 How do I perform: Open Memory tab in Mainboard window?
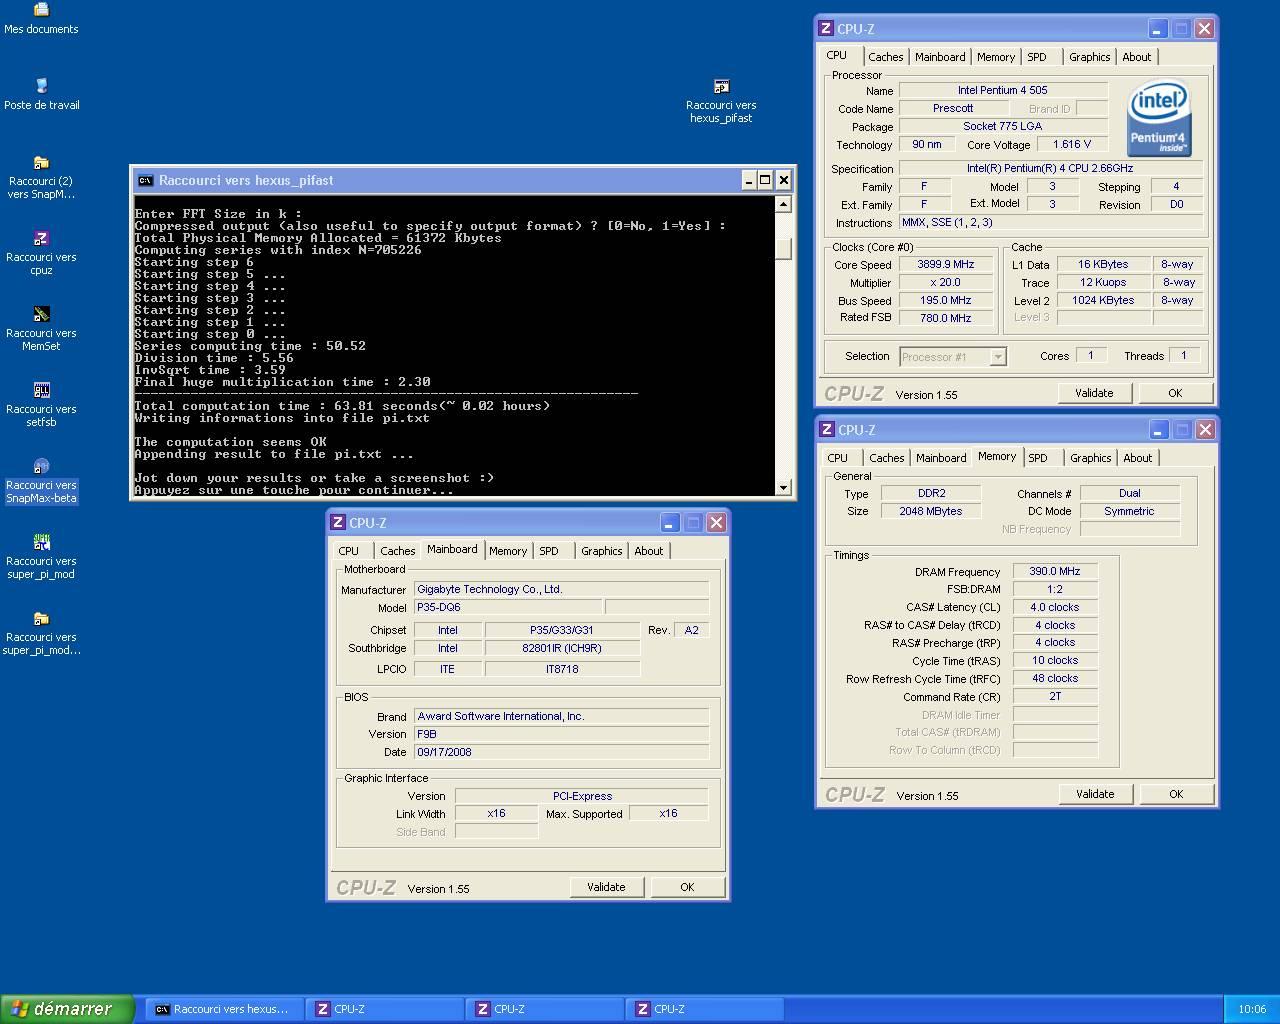pyautogui.click(x=508, y=551)
